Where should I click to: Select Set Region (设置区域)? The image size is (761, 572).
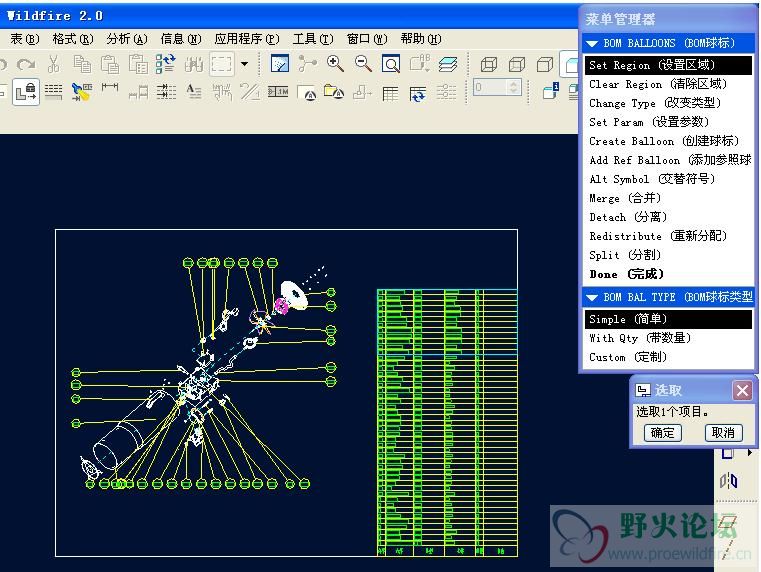(x=668, y=65)
